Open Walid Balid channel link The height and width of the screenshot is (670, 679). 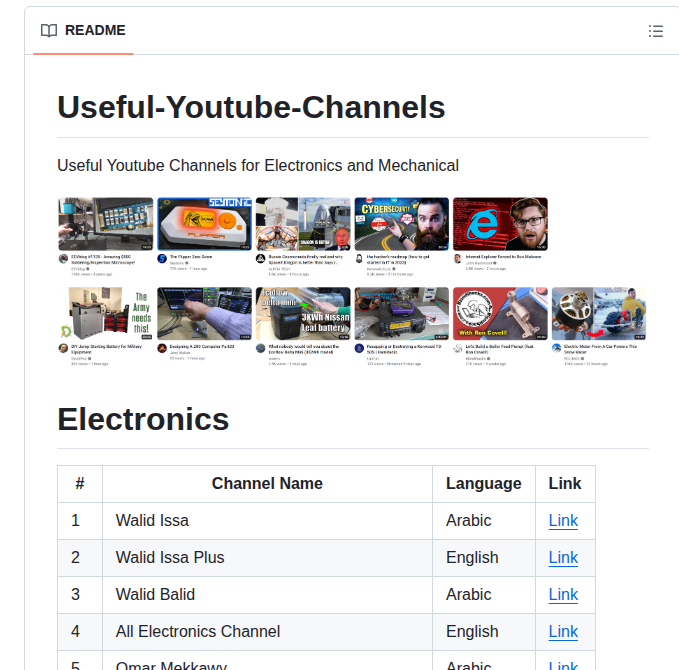563,595
